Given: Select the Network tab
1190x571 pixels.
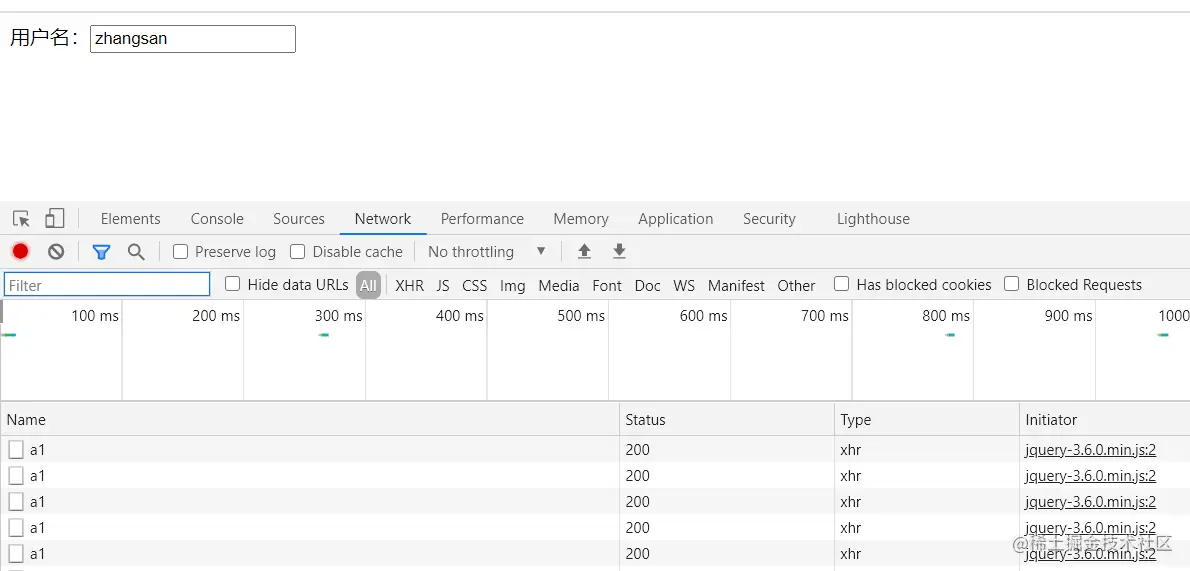Looking at the screenshot, I should coord(382,219).
